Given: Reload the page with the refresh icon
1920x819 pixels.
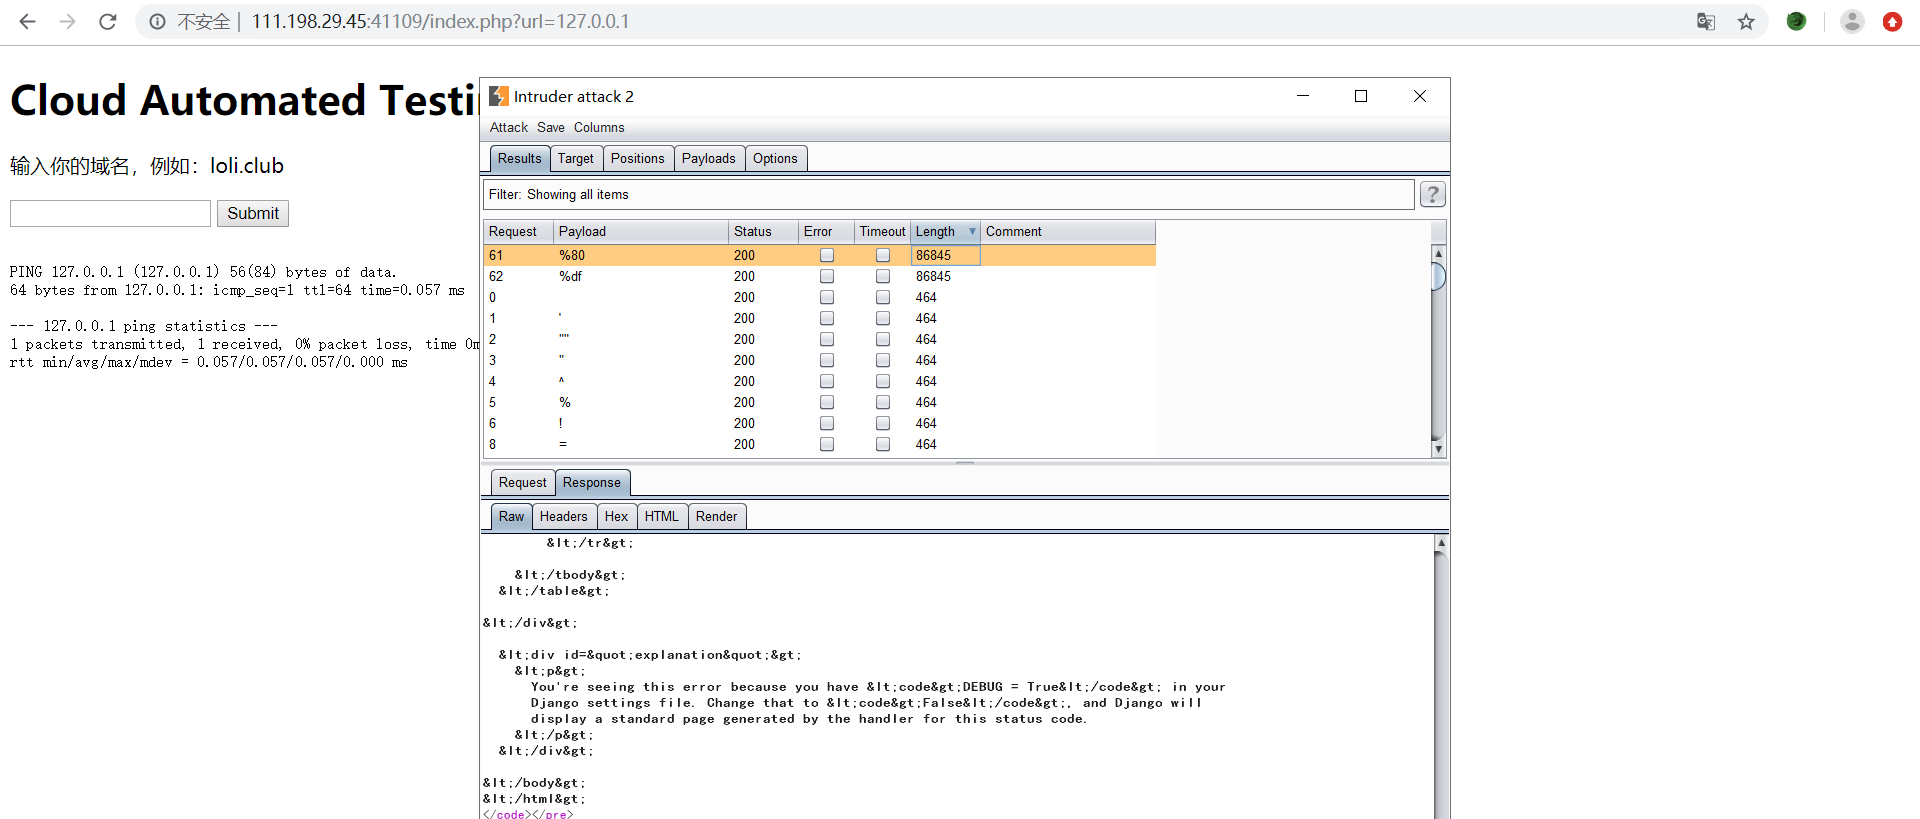Looking at the screenshot, I should pos(107,21).
